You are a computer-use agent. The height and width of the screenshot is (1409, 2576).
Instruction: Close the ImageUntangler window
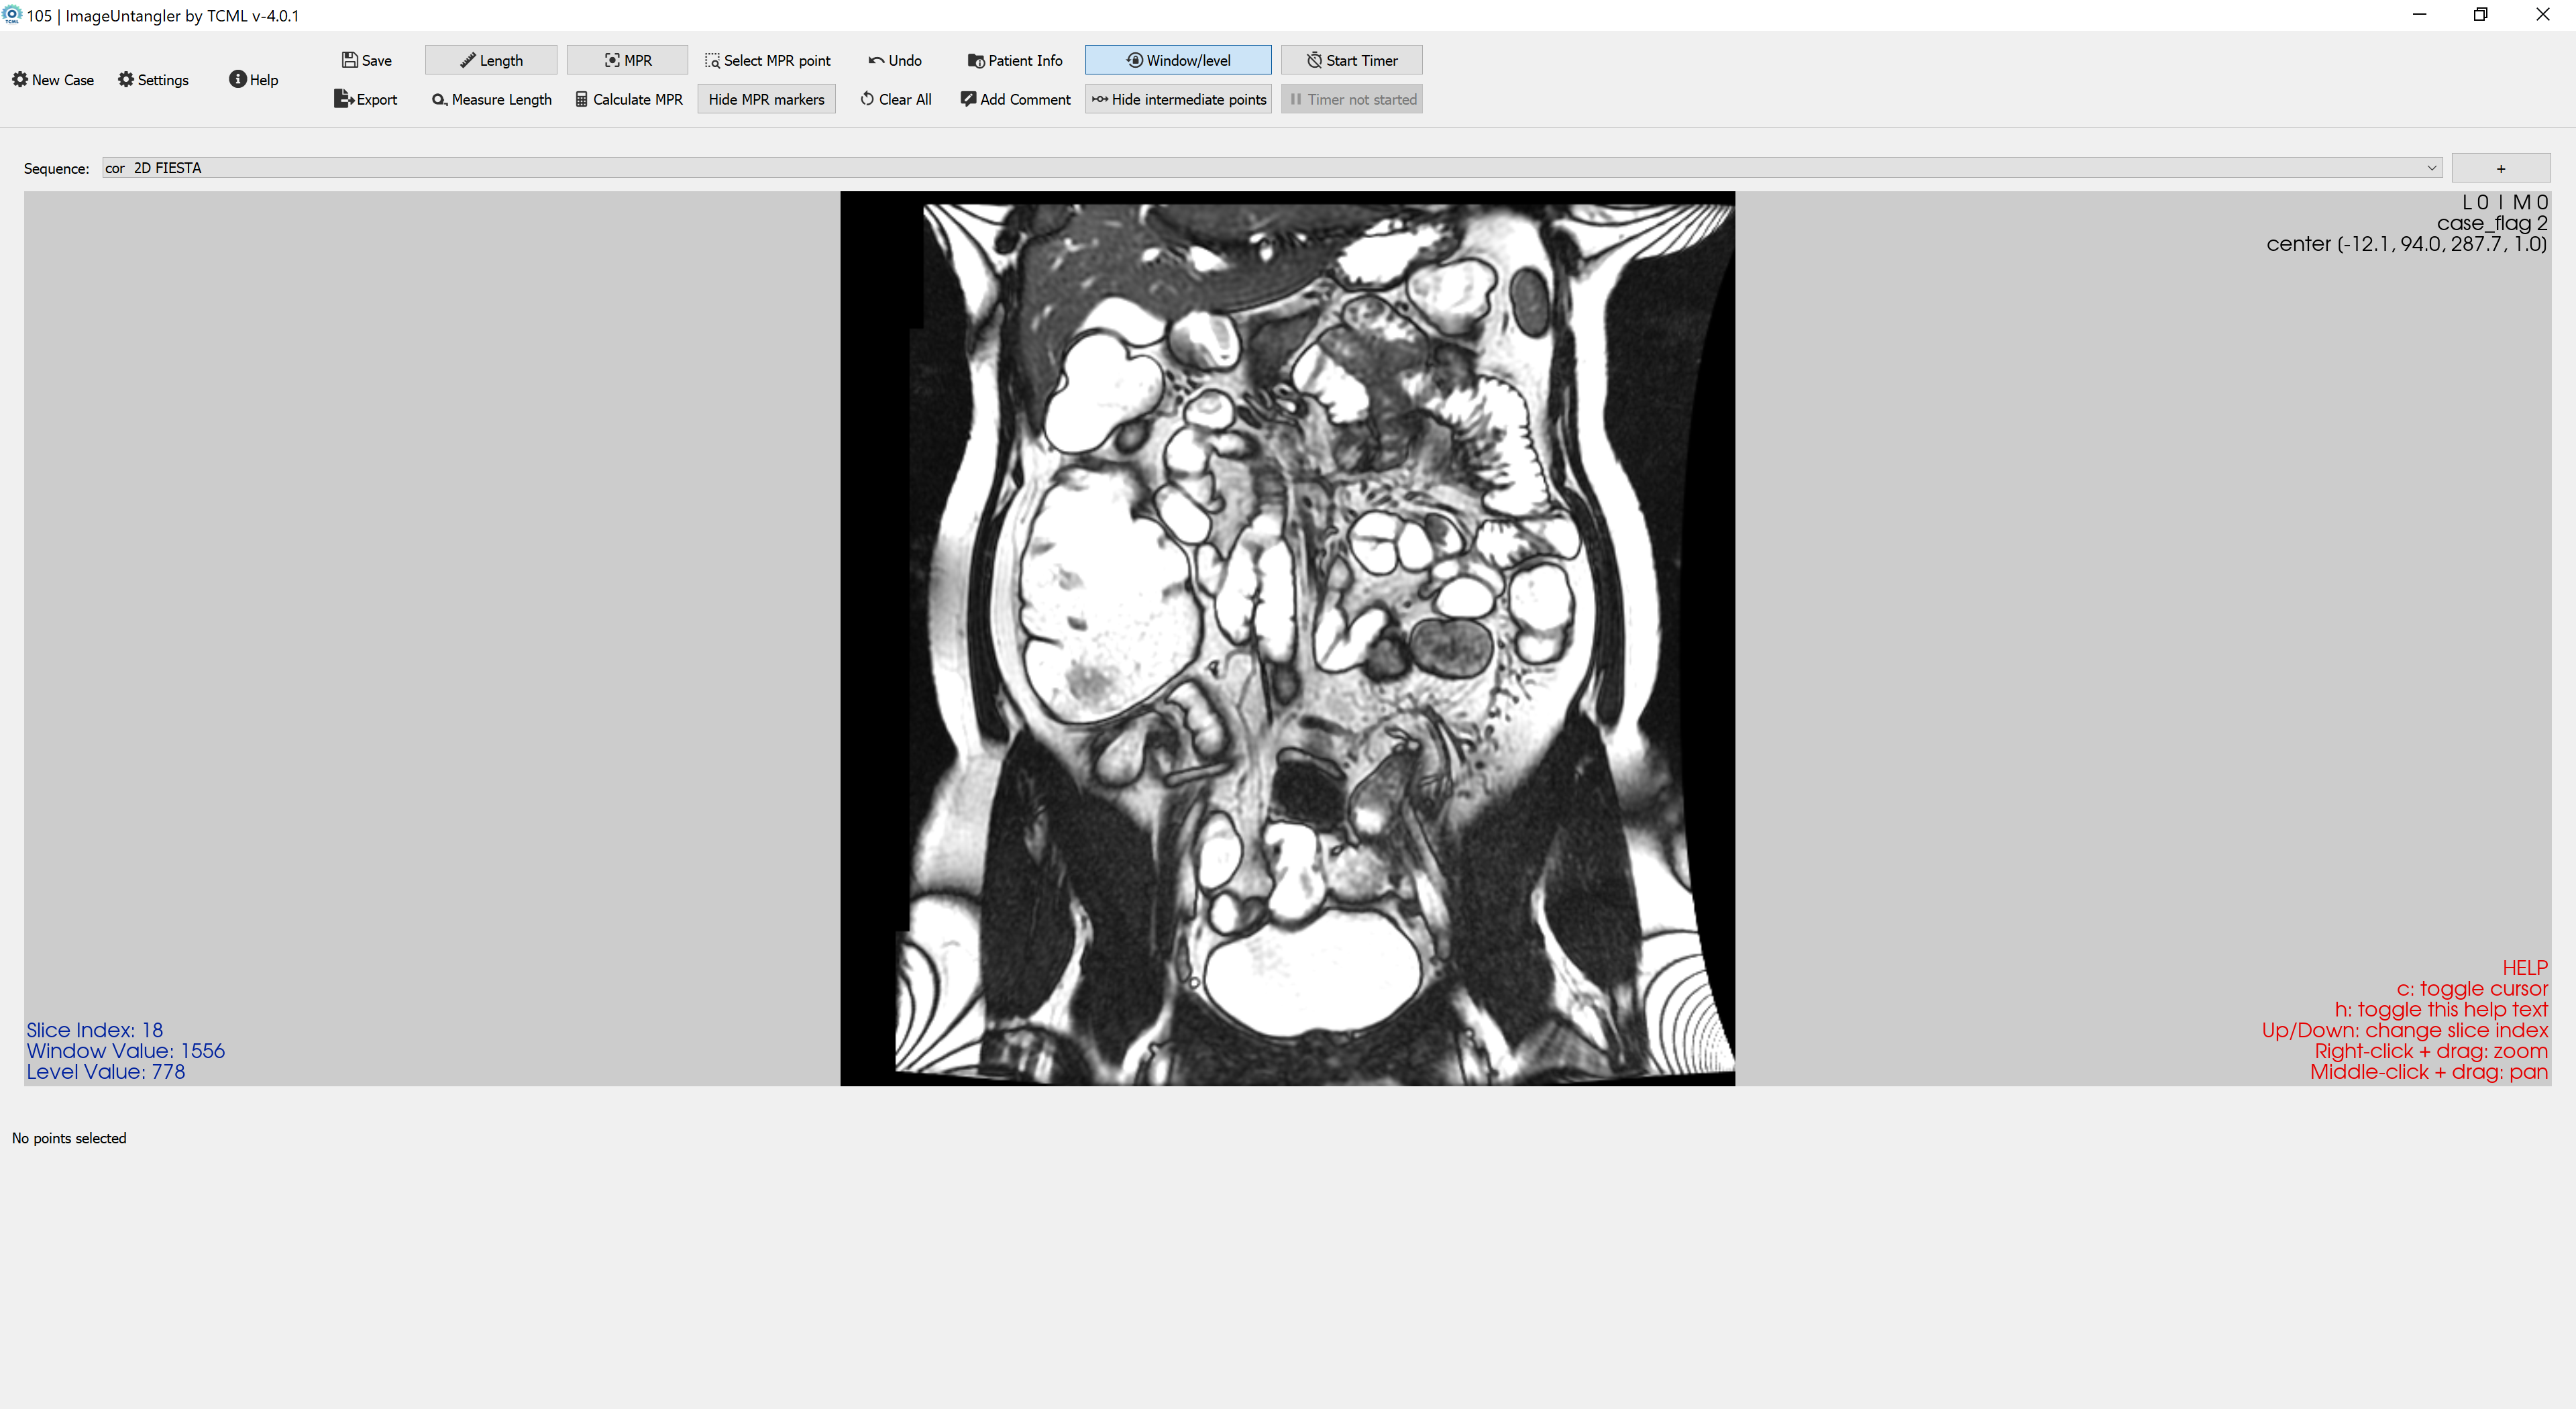(x=2543, y=15)
